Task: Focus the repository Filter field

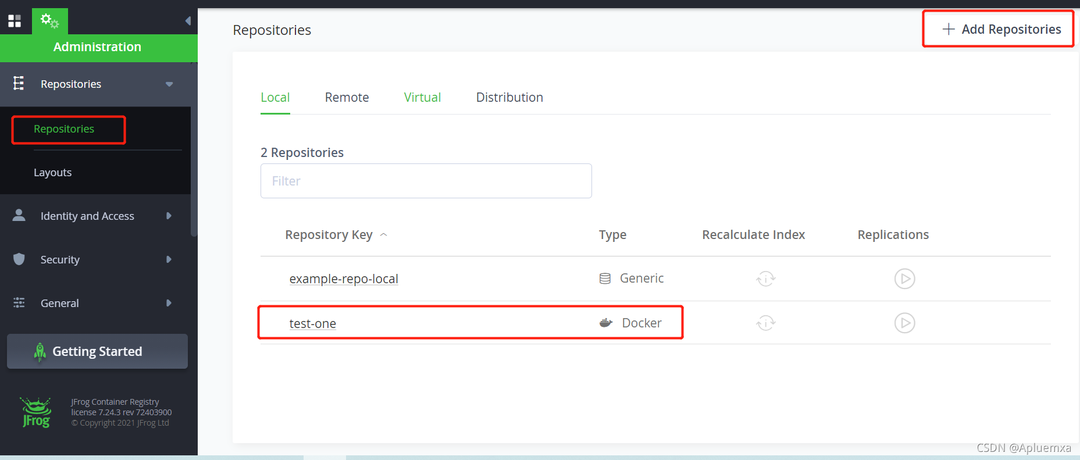Action: coord(426,181)
